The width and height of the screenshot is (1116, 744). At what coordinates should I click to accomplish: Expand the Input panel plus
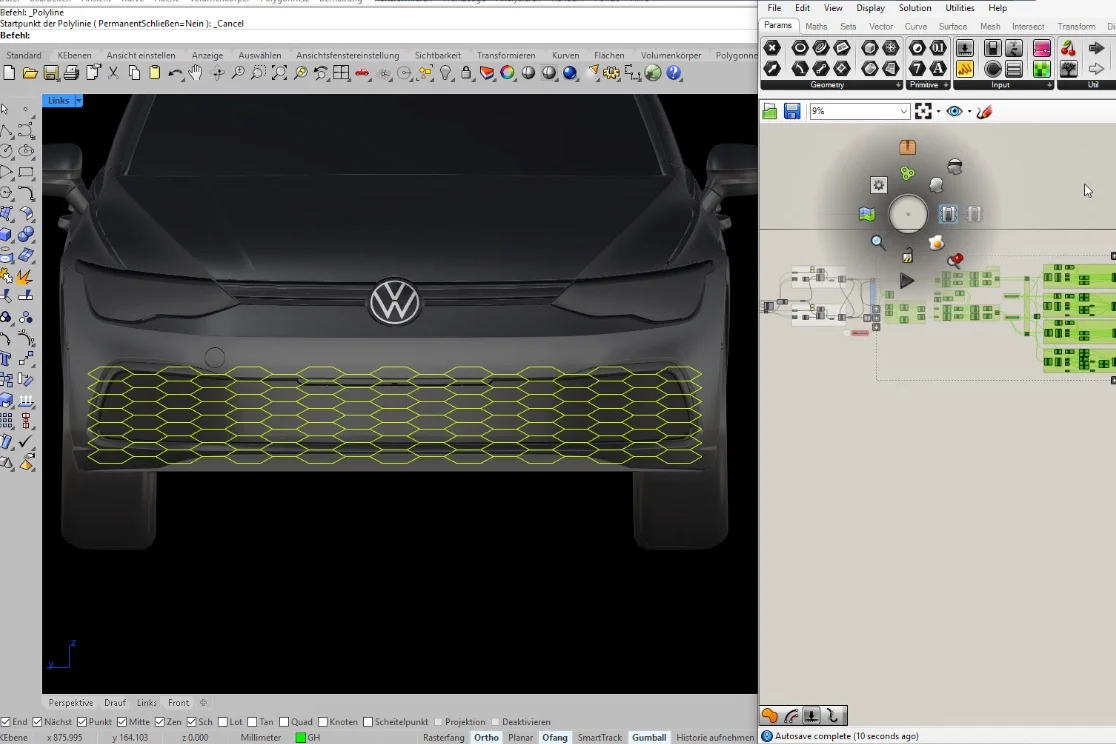(1049, 85)
